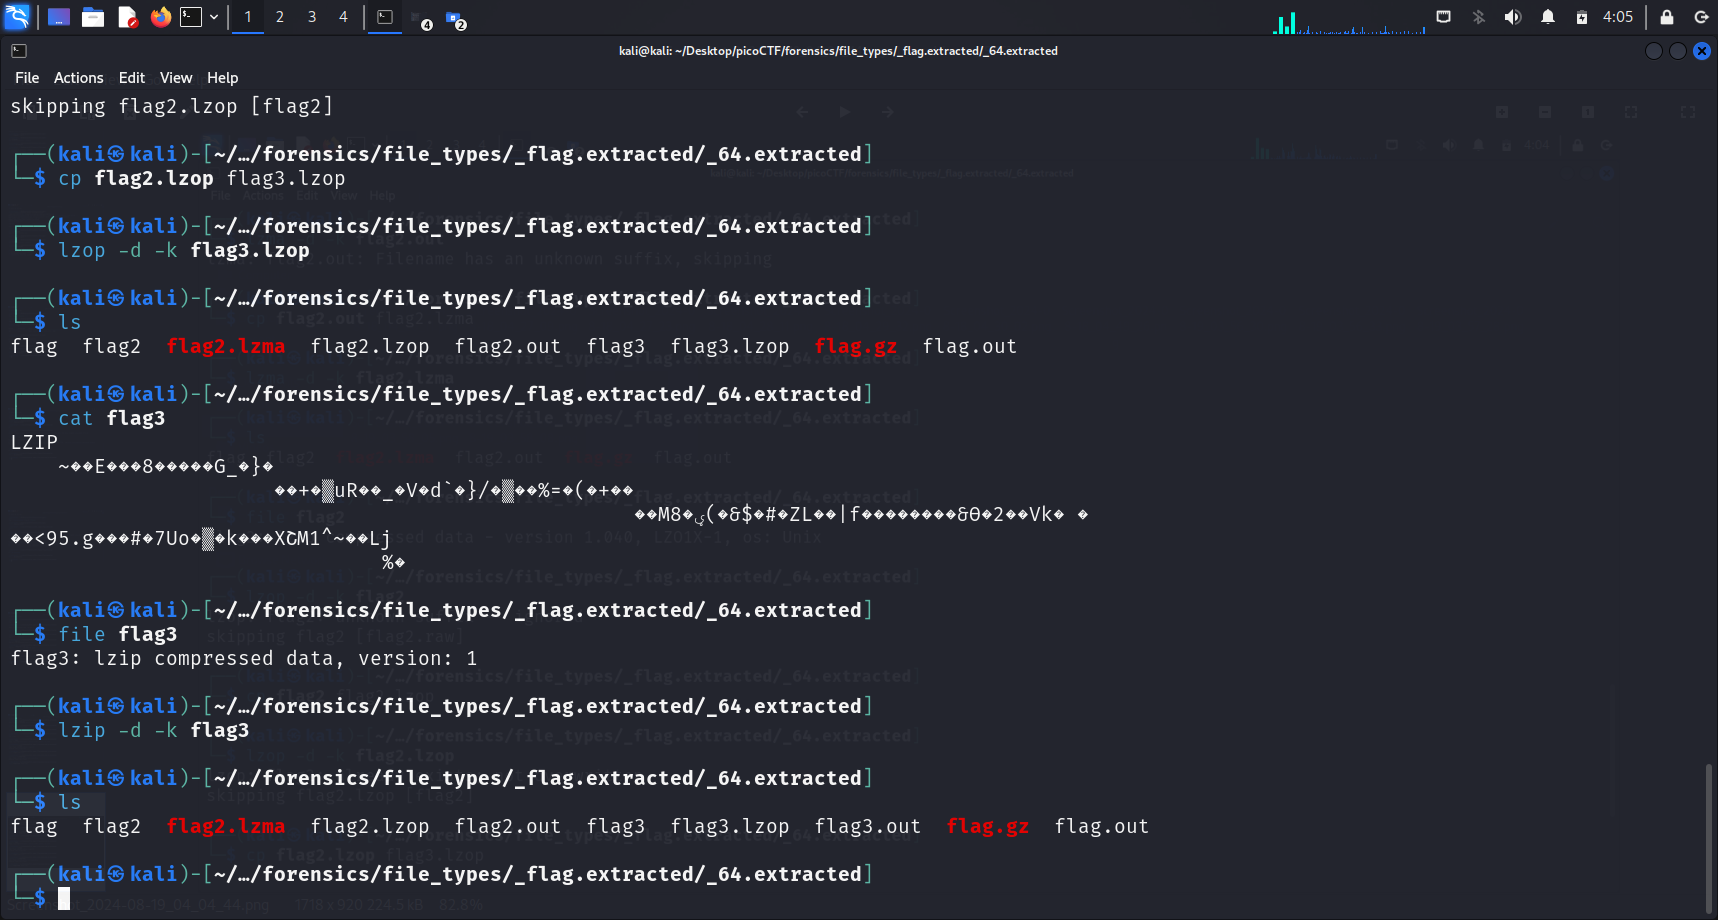
Task: Click the Bluetooth tray icon
Action: (1479, 17)
